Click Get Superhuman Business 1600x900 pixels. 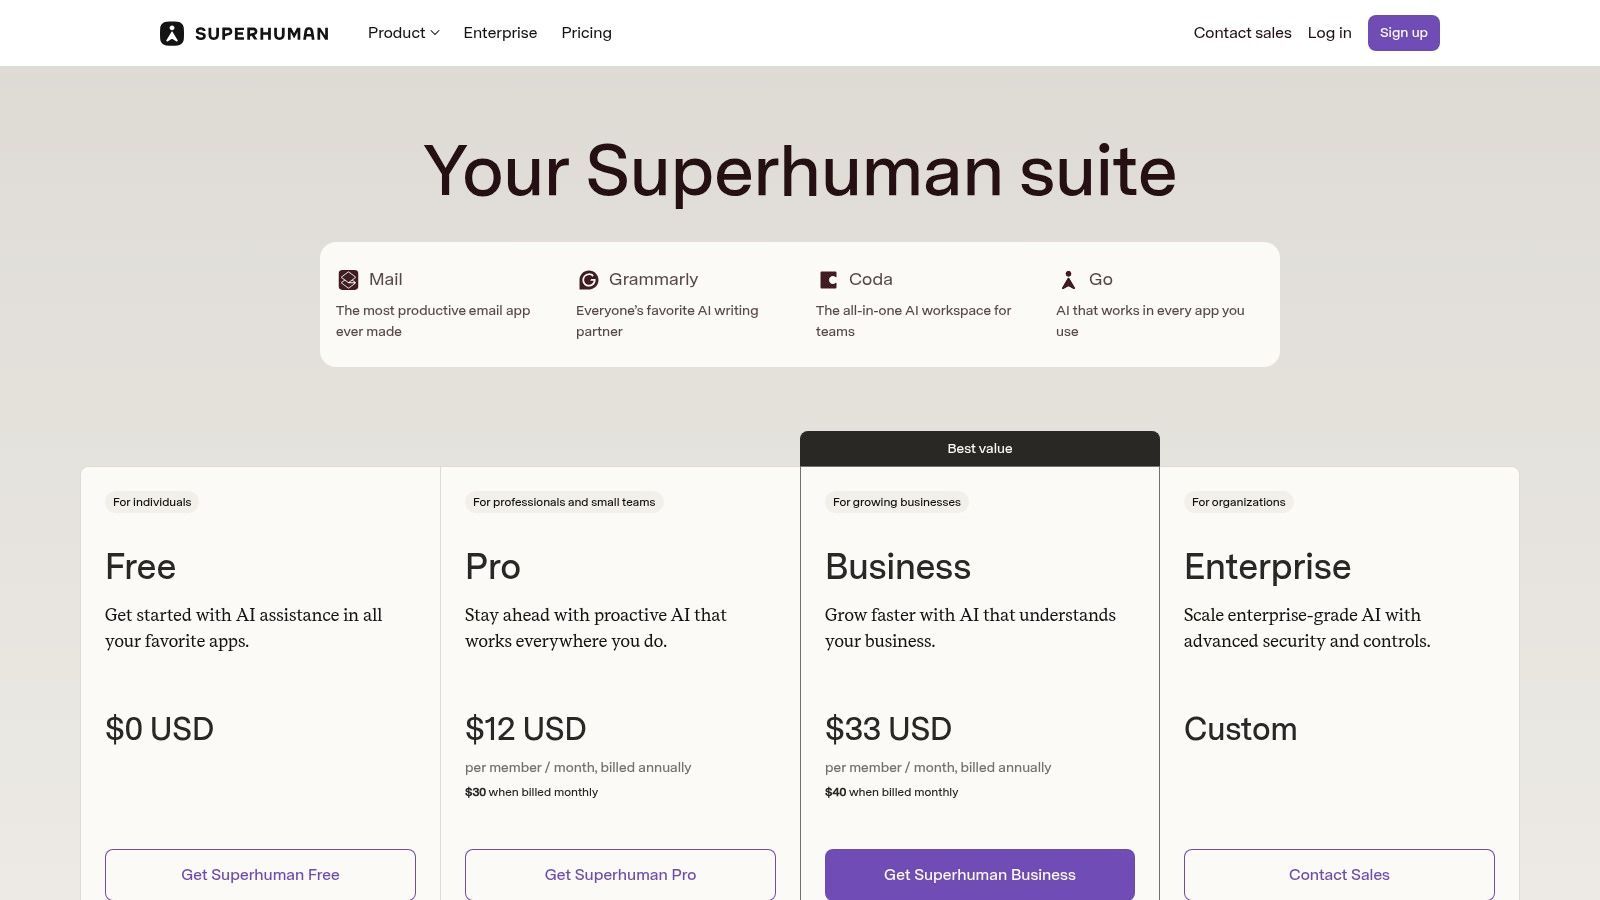tap(980, 874)
